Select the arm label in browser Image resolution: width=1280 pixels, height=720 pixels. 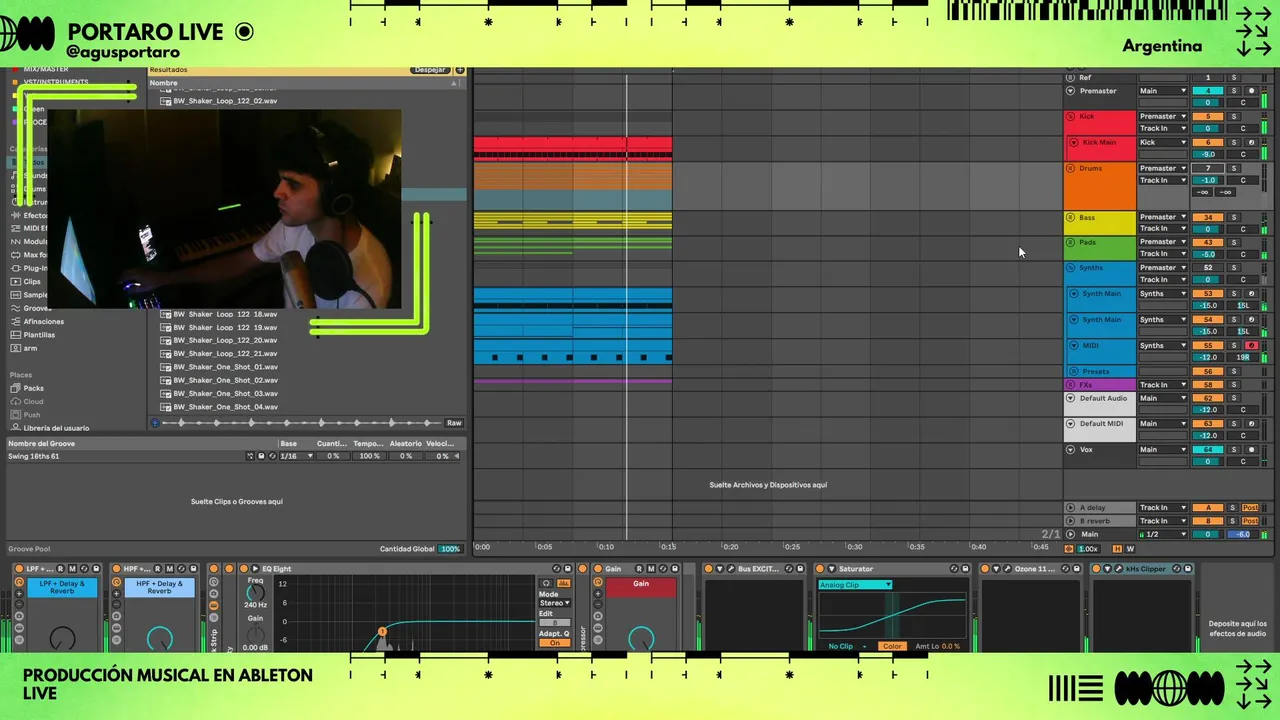pyautogui.click(x=30, y=348)
